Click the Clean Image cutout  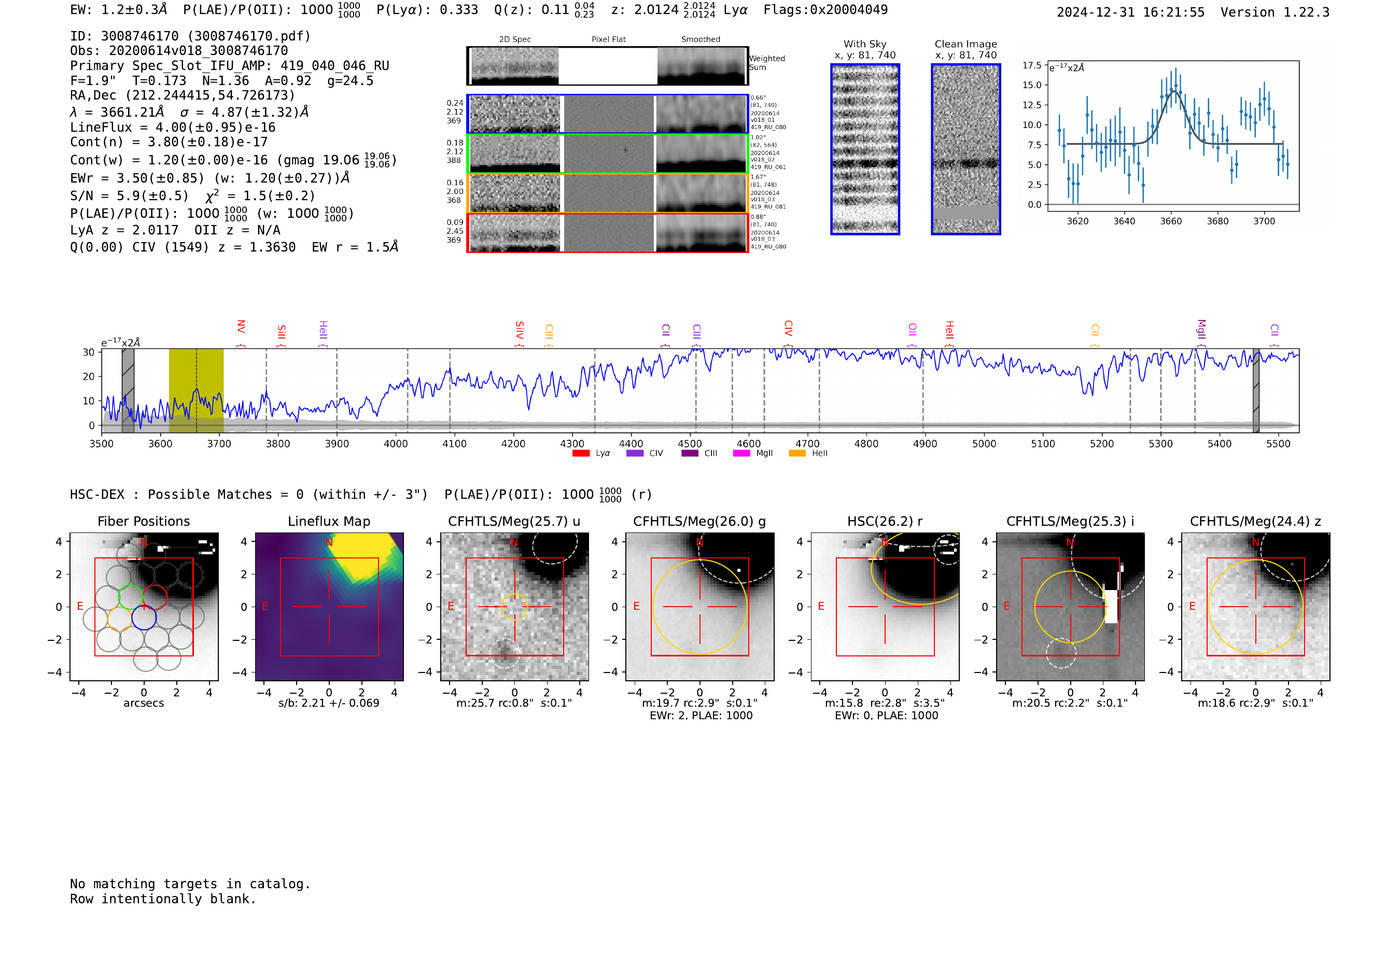[966, 149]
